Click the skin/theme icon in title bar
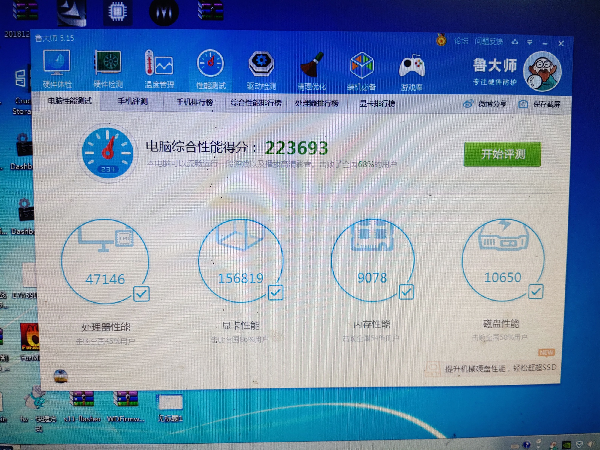600x450 pixels. pyautogui.click(x=515, y=41)
